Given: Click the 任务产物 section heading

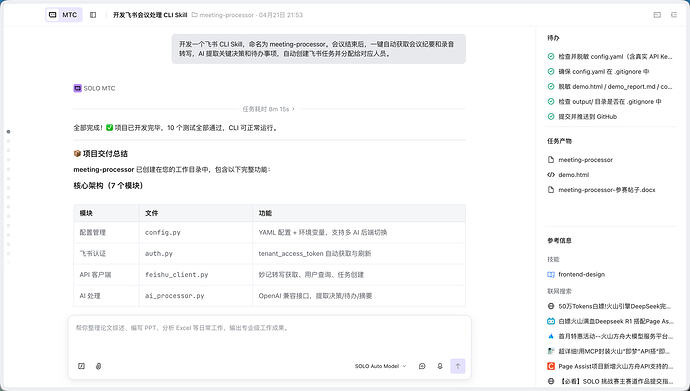Looking at the screenshot, I should coord(559,141).
